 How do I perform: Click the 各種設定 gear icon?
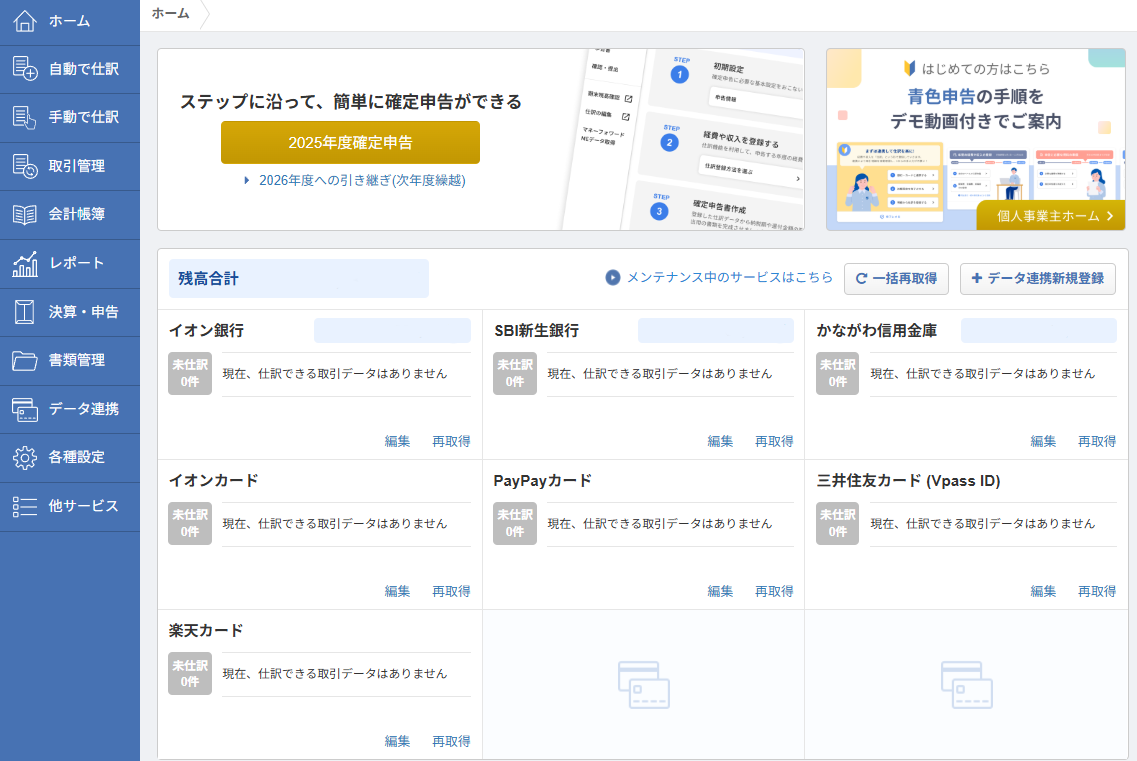click(x=25, y=457)
